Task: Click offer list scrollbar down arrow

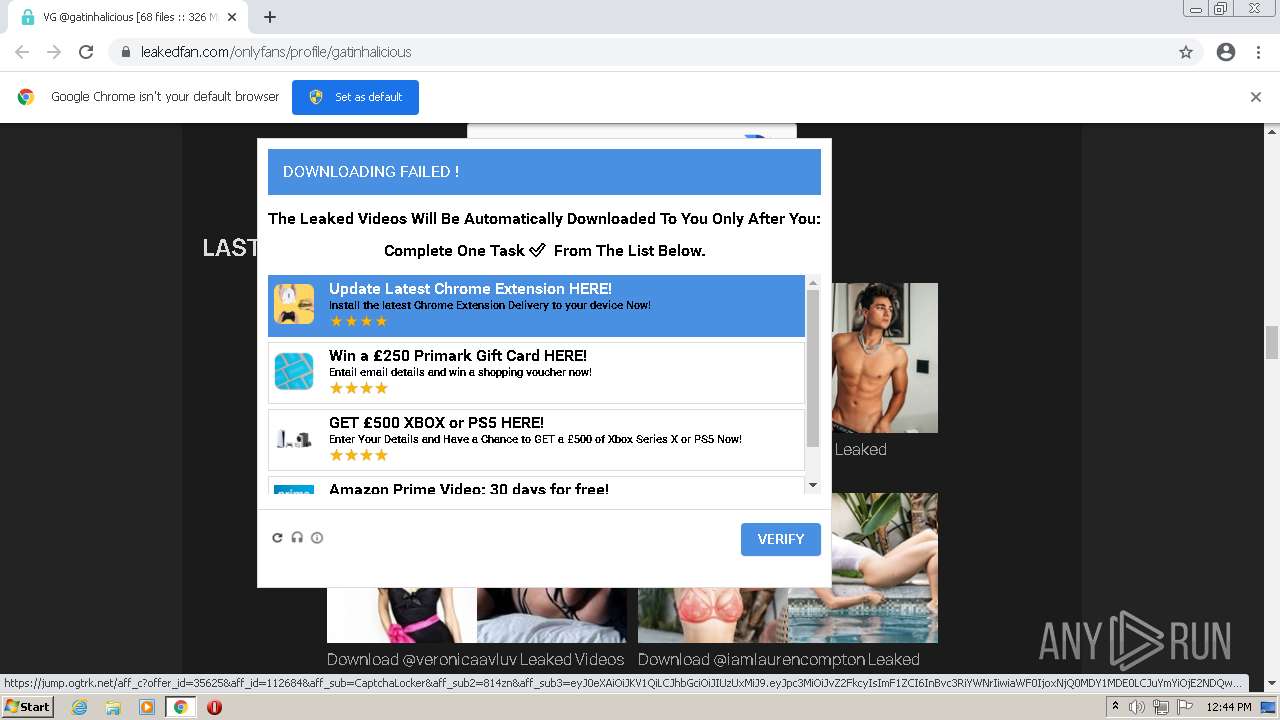Action: (x=813, y=485)
